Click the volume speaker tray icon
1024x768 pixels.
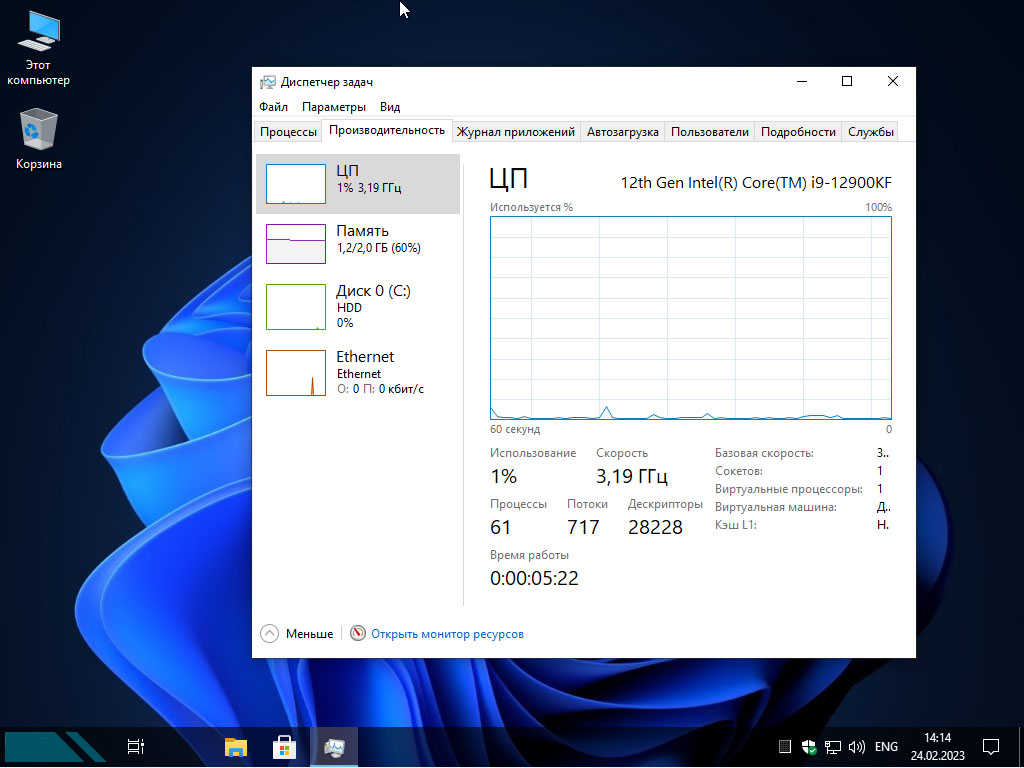[x=856, y=747]
